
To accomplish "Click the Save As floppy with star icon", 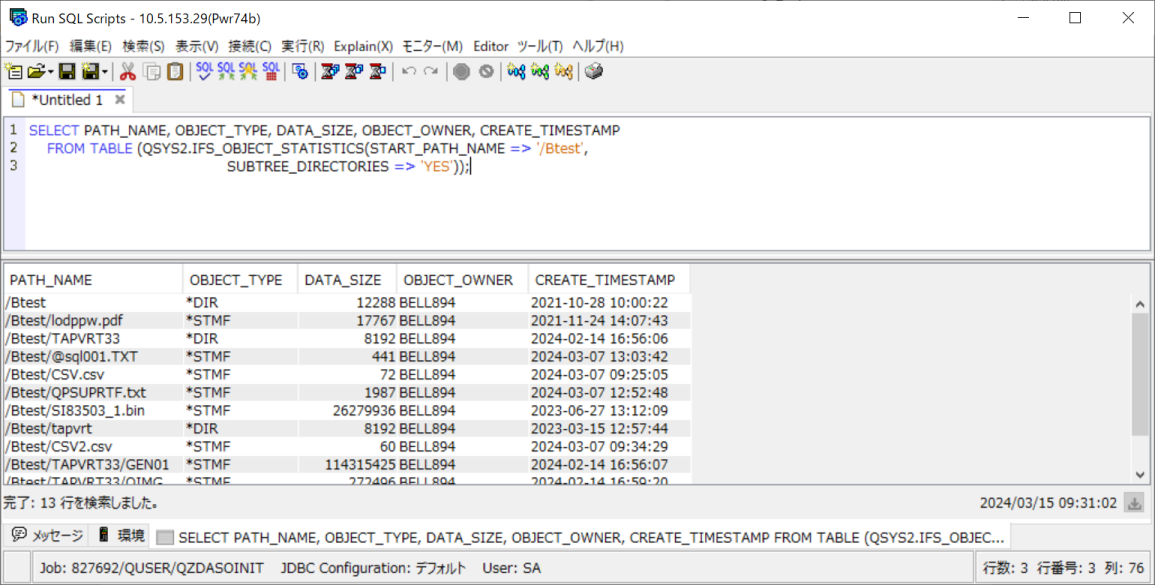I will (90, 71).
